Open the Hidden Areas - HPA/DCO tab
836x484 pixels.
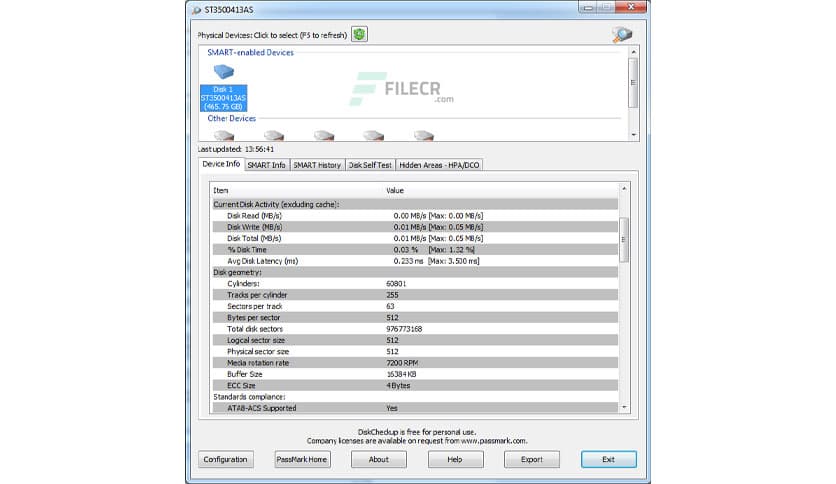tap(439, 165)
